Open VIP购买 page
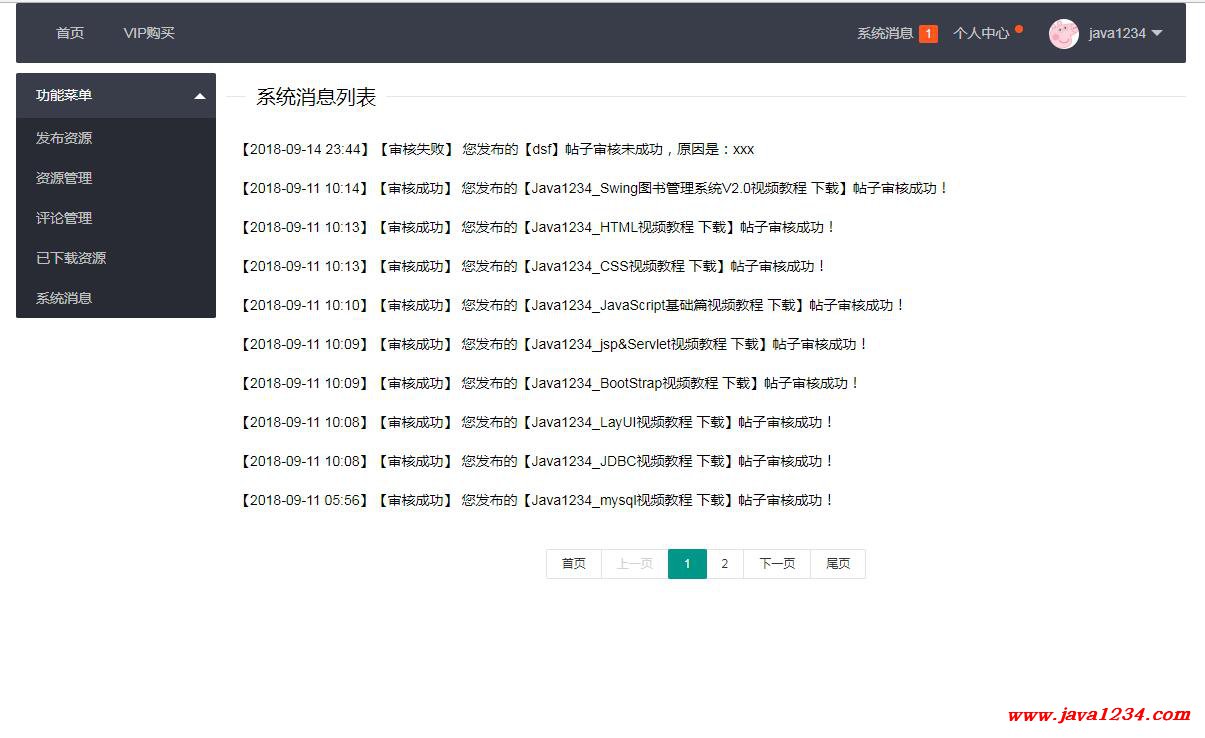 point(149,33)
